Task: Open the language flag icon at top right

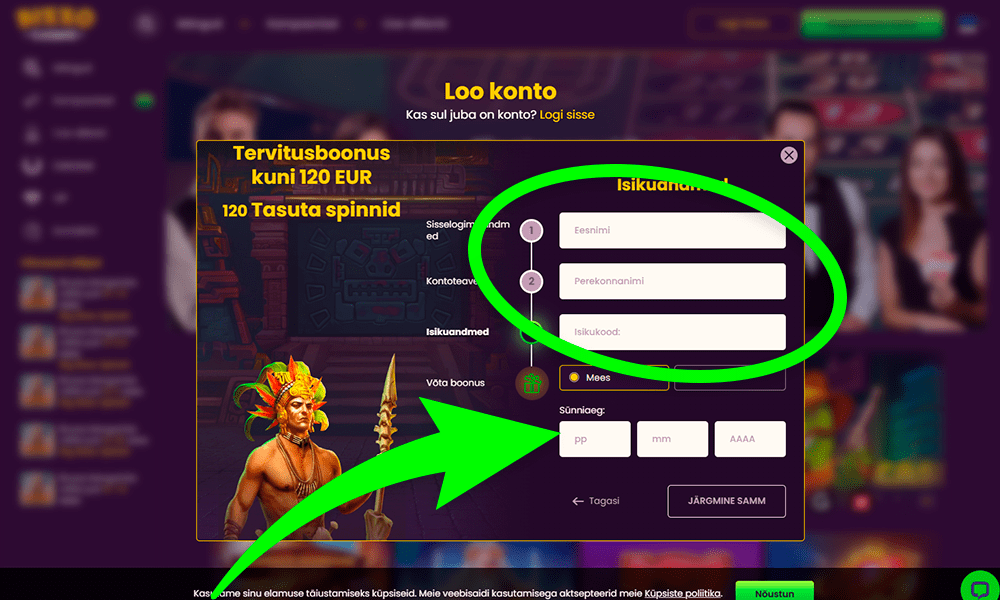Action: point(968,24)
